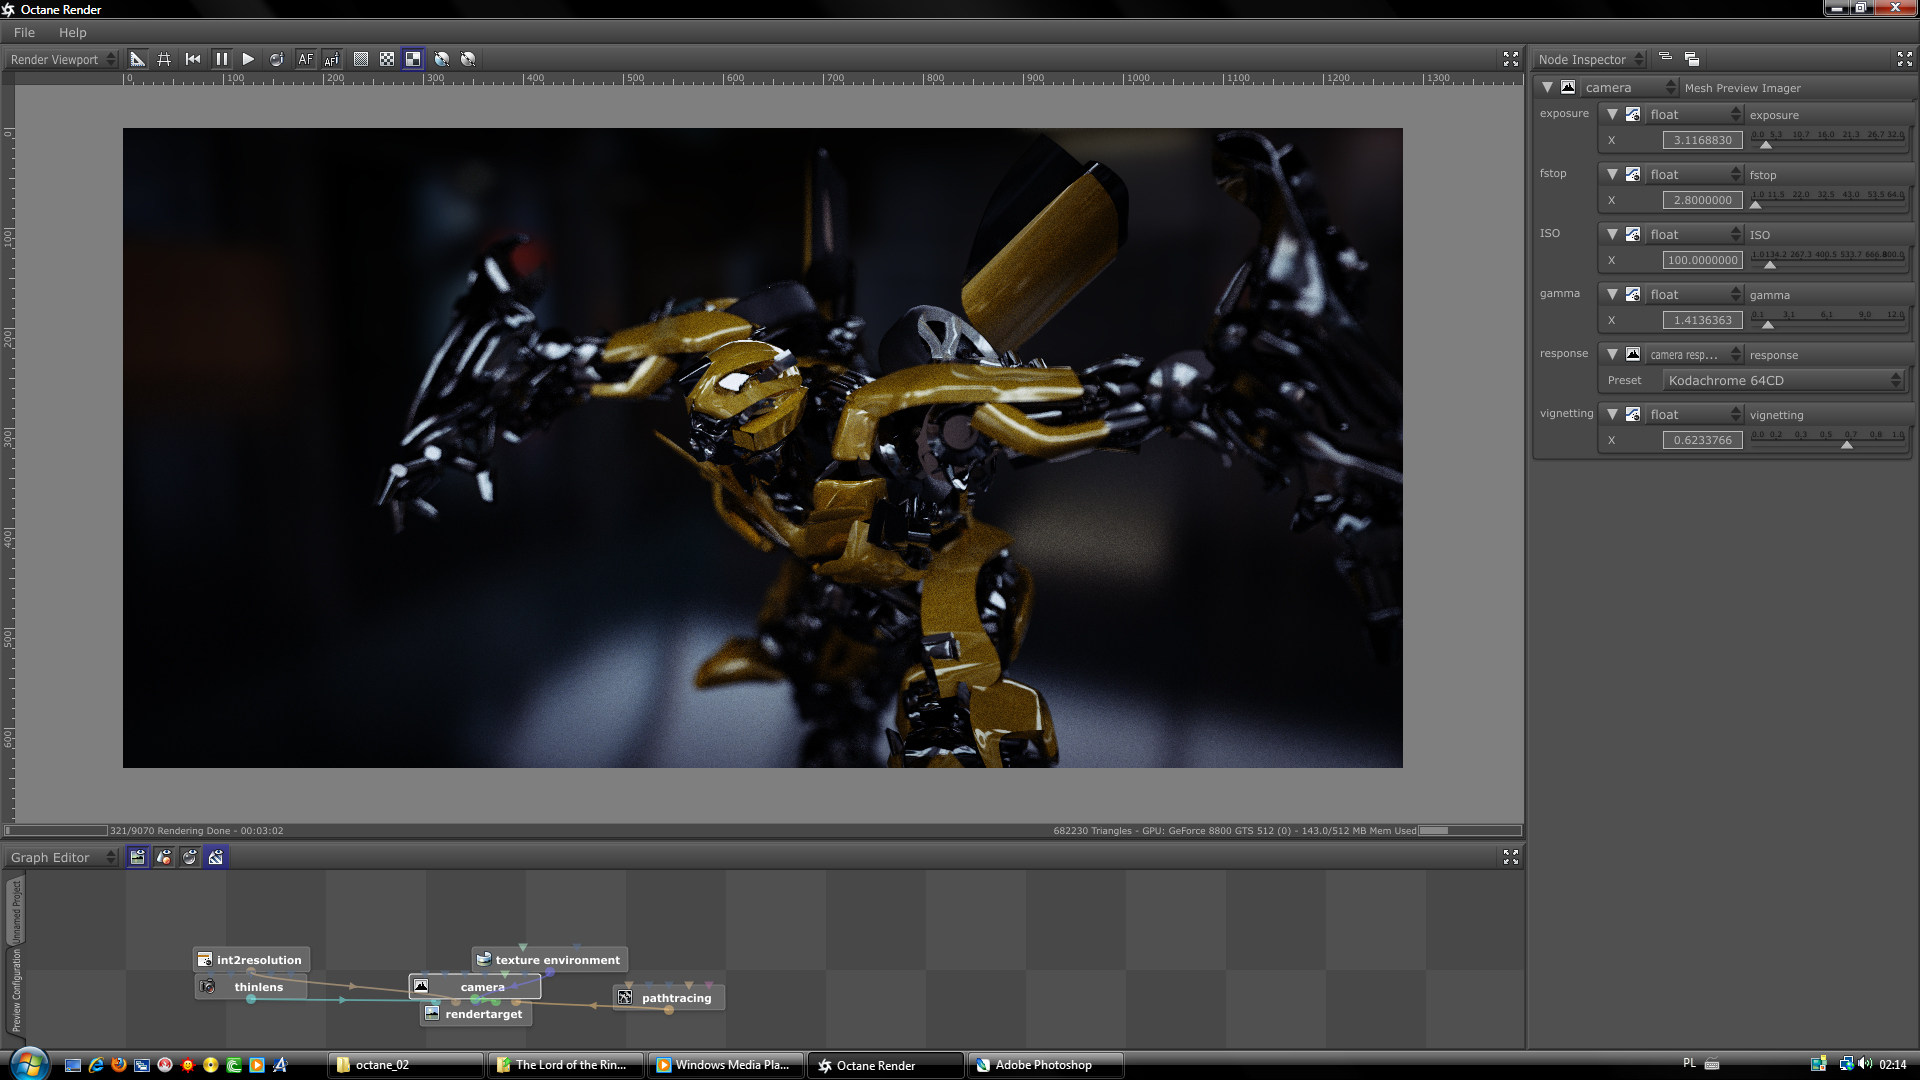Click the Adobe Photoshop taskbar button

[1043, 1065]
